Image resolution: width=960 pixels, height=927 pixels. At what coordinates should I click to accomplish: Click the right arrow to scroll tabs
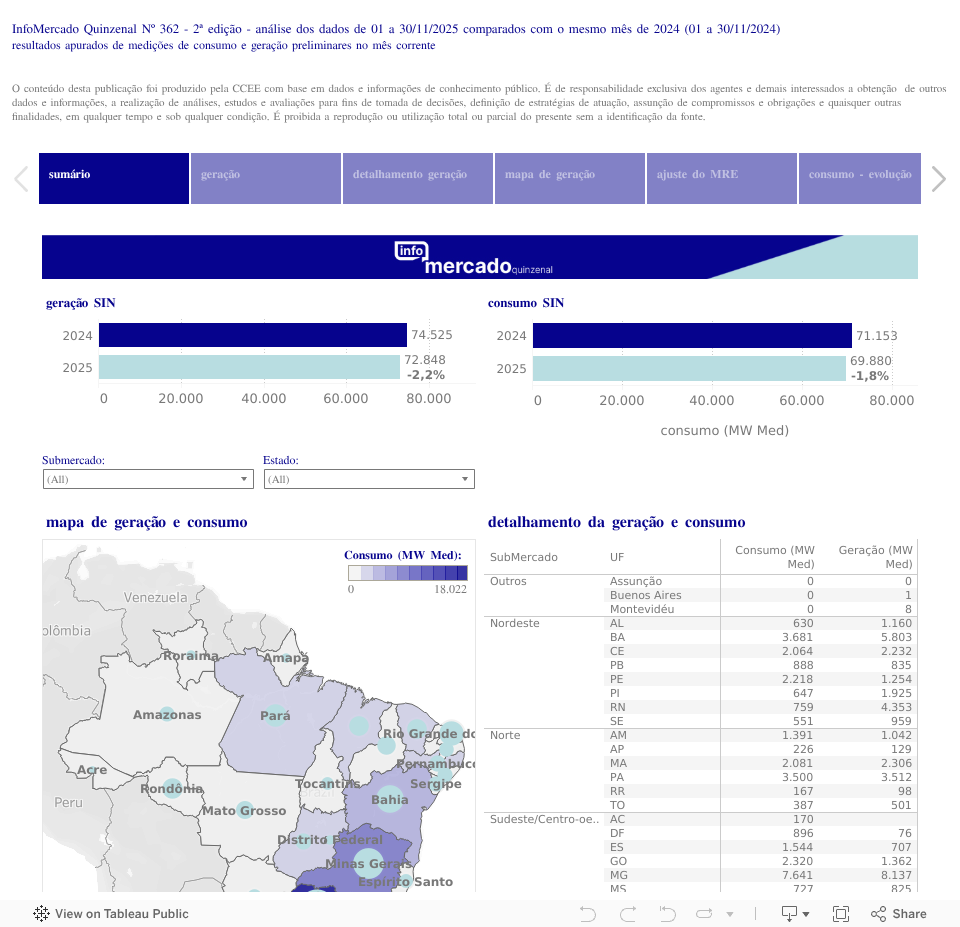(x=938, y=178)
